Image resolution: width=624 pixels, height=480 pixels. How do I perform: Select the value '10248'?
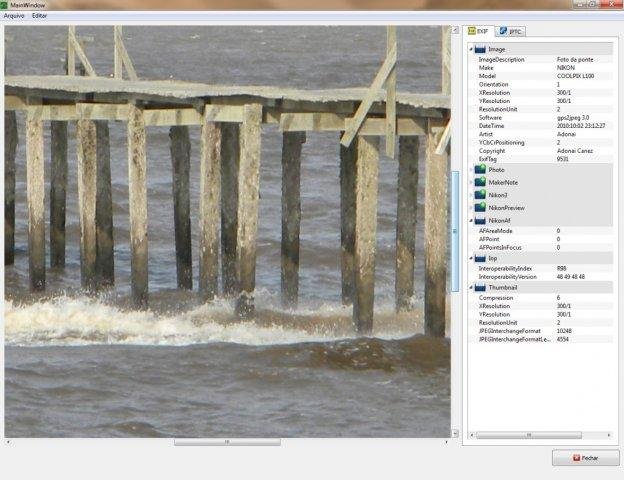click(564, 331)
